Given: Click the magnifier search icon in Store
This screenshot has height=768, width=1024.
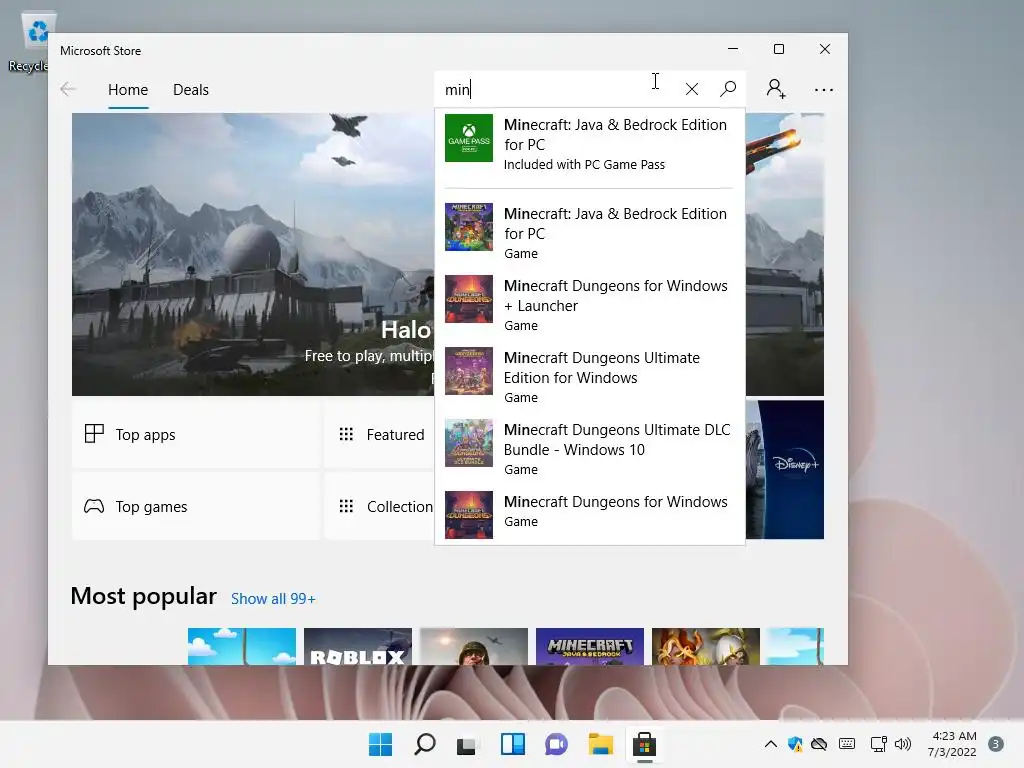Looking at the screenshot, I should [728, 89].
